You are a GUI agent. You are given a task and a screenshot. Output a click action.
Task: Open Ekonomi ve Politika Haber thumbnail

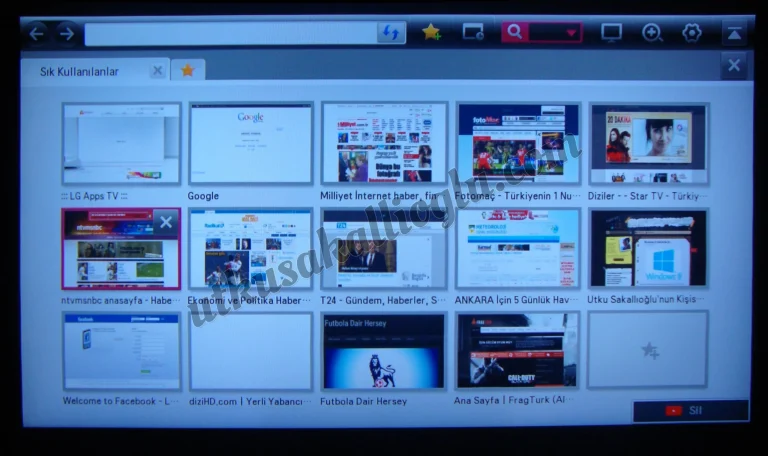coord(251,249)
